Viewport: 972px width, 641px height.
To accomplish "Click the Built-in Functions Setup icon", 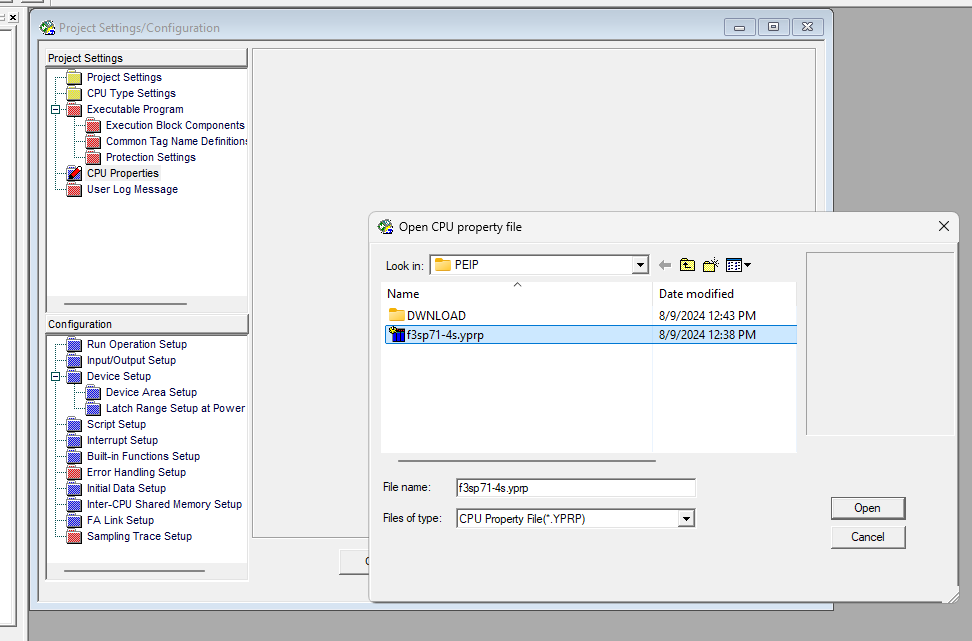I will (x=74, y=457).
